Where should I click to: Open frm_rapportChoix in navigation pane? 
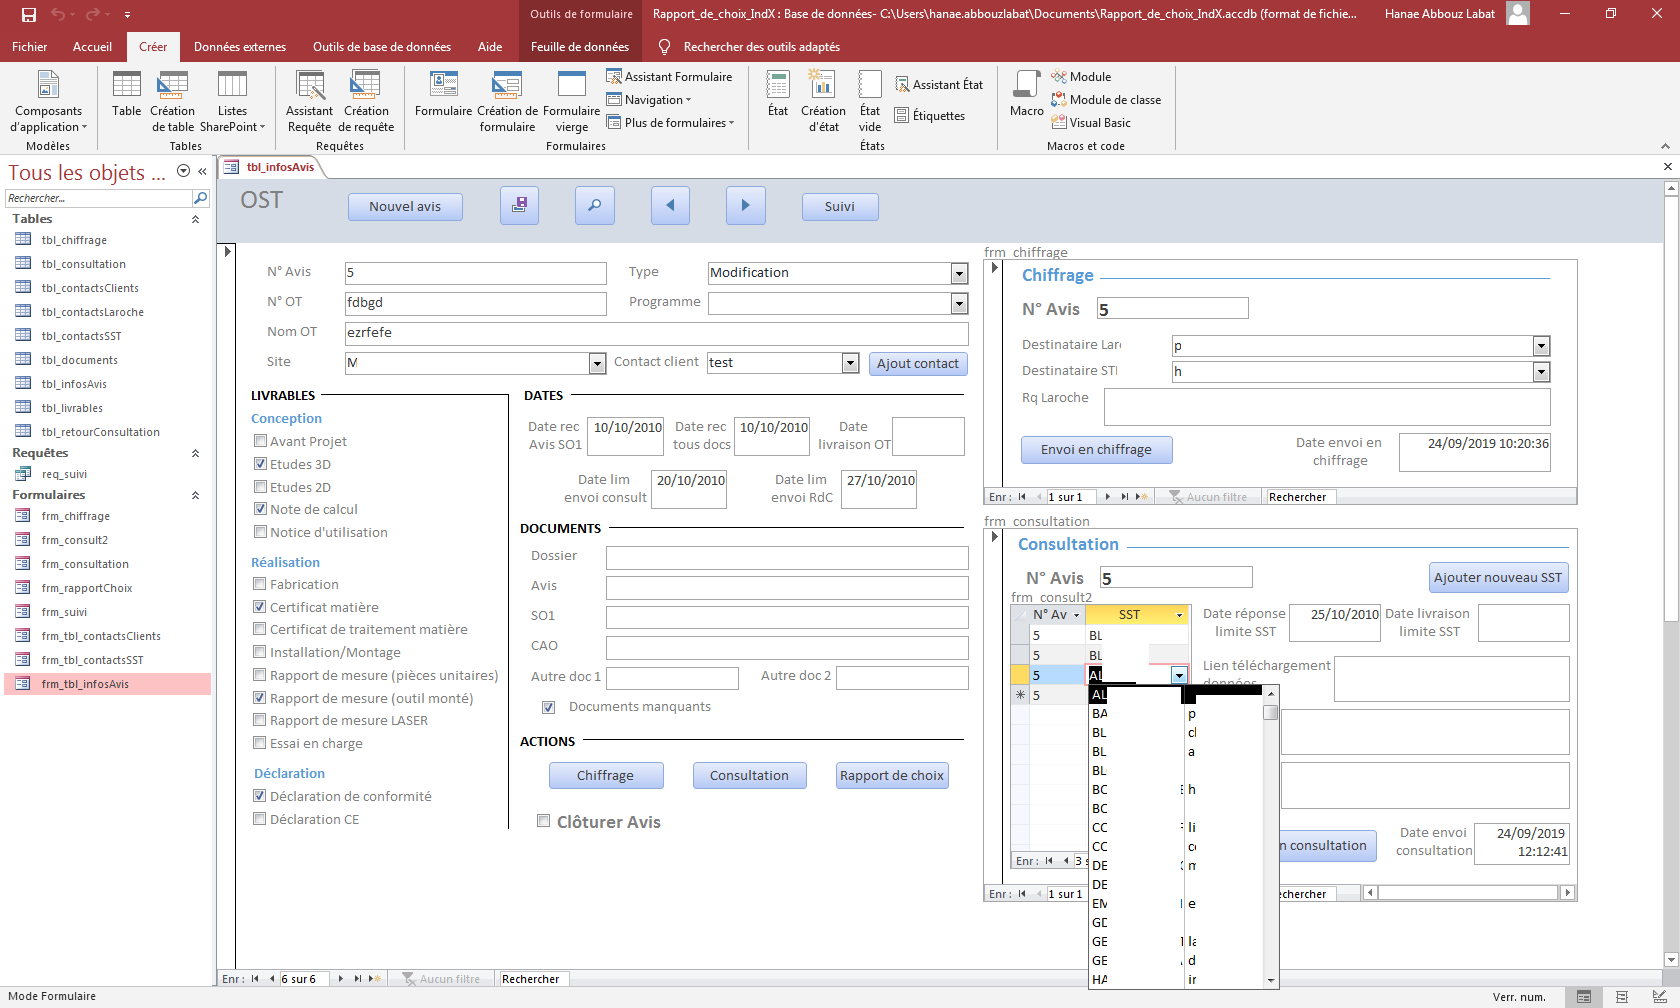click(x=87, y=588)
